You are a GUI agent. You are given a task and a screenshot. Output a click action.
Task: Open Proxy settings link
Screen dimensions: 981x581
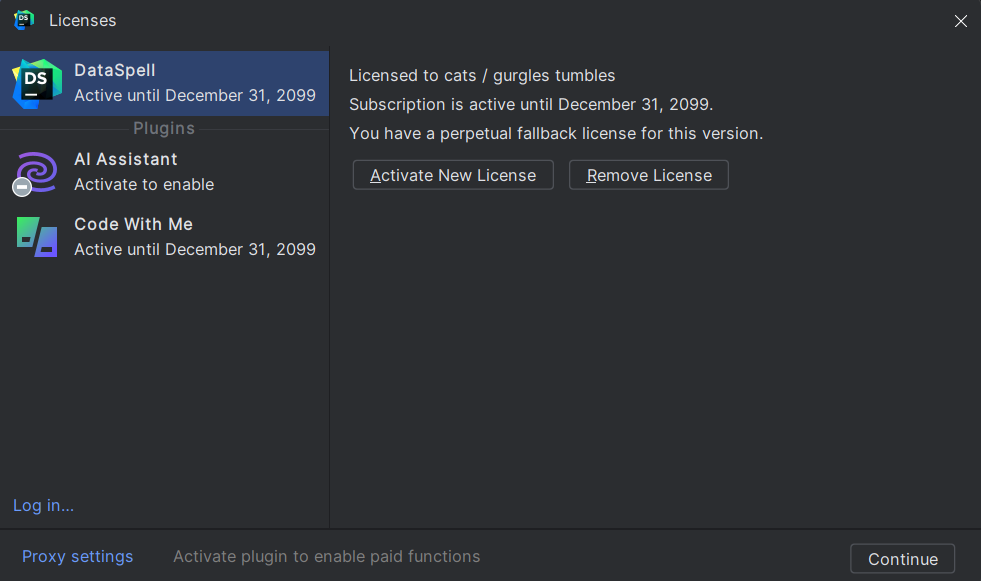78,557
